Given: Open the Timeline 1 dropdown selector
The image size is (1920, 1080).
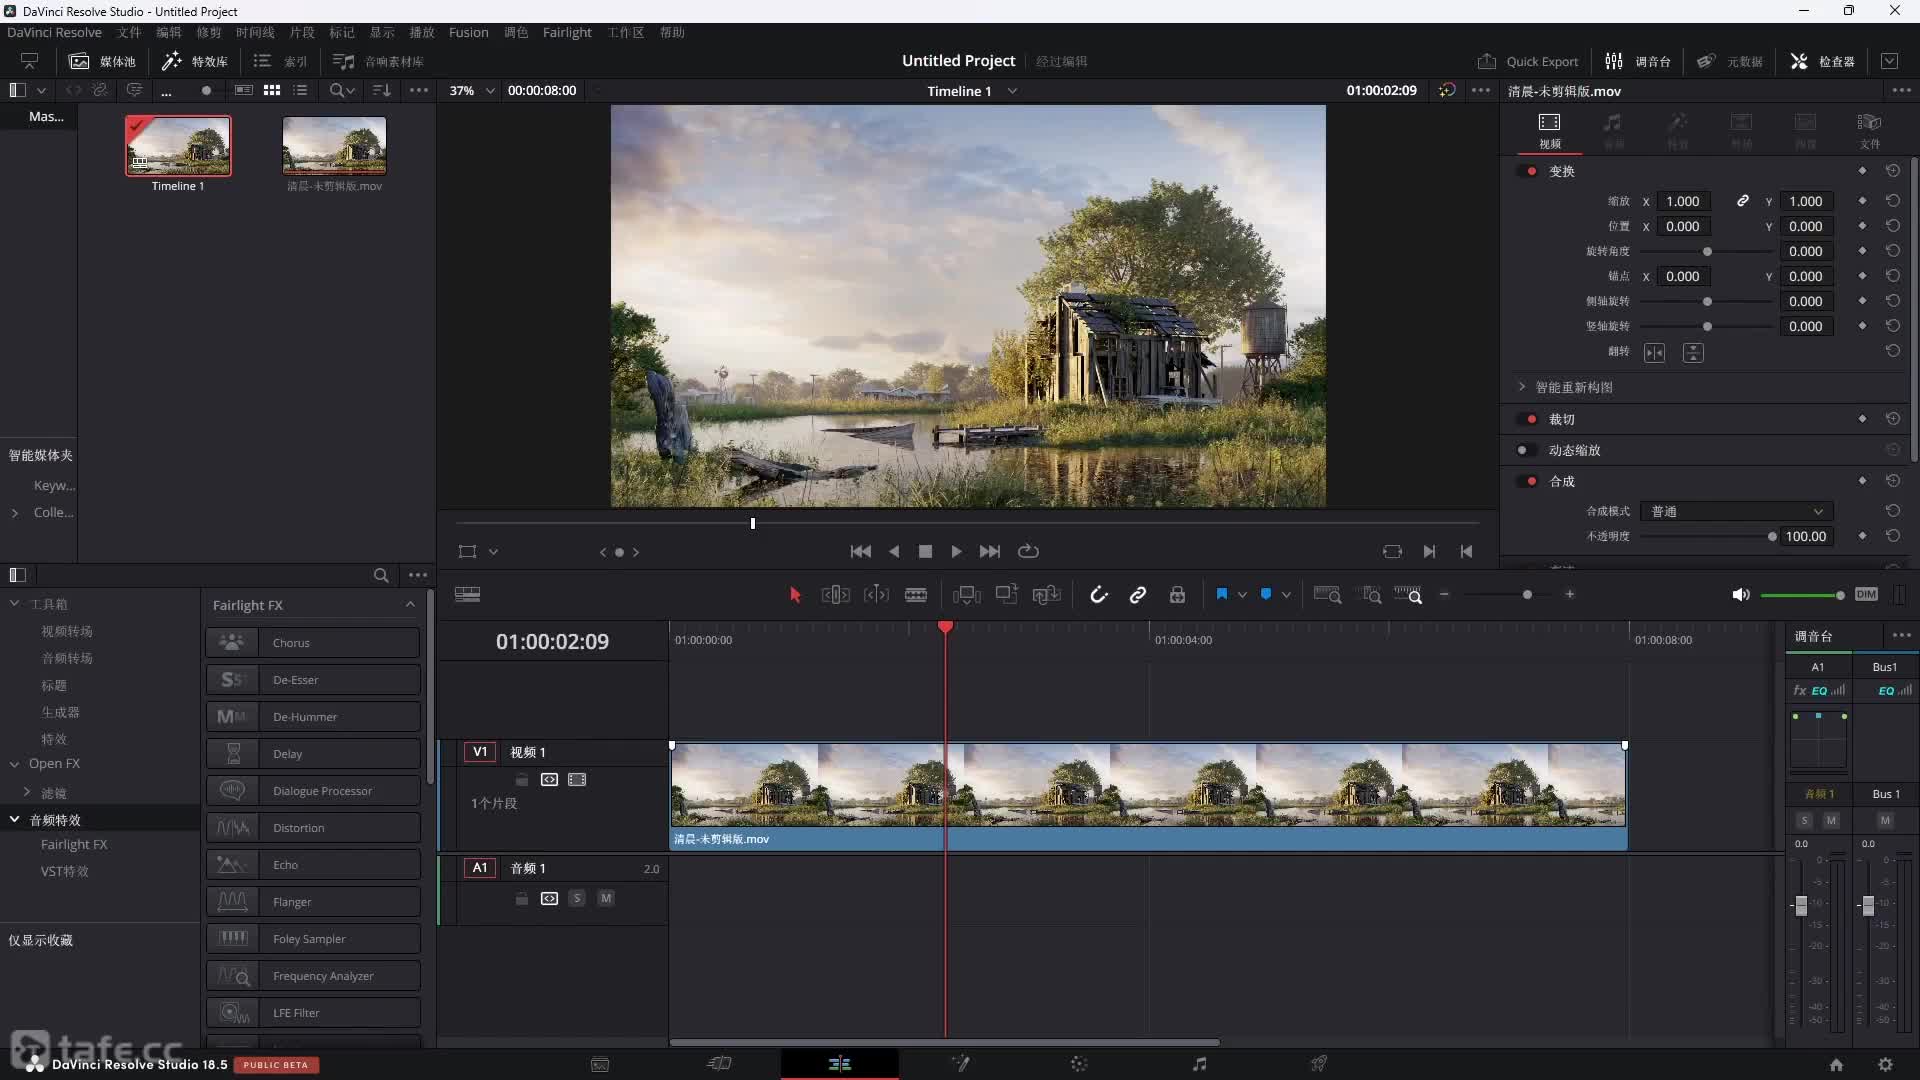Looking at the screenshot, I should coord(1013,90).
